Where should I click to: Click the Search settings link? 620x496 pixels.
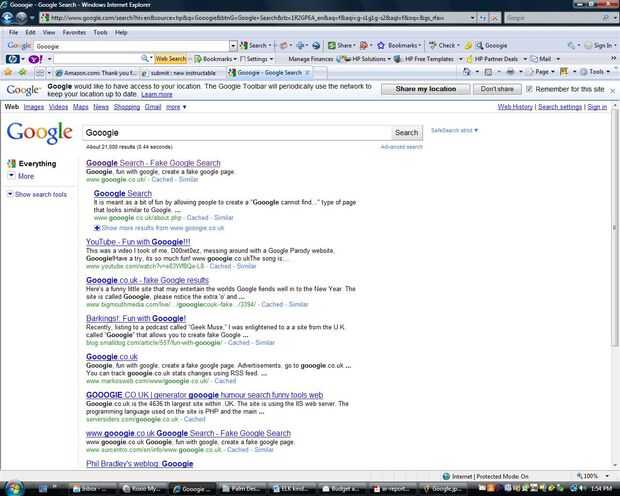(x=560, y=107)
